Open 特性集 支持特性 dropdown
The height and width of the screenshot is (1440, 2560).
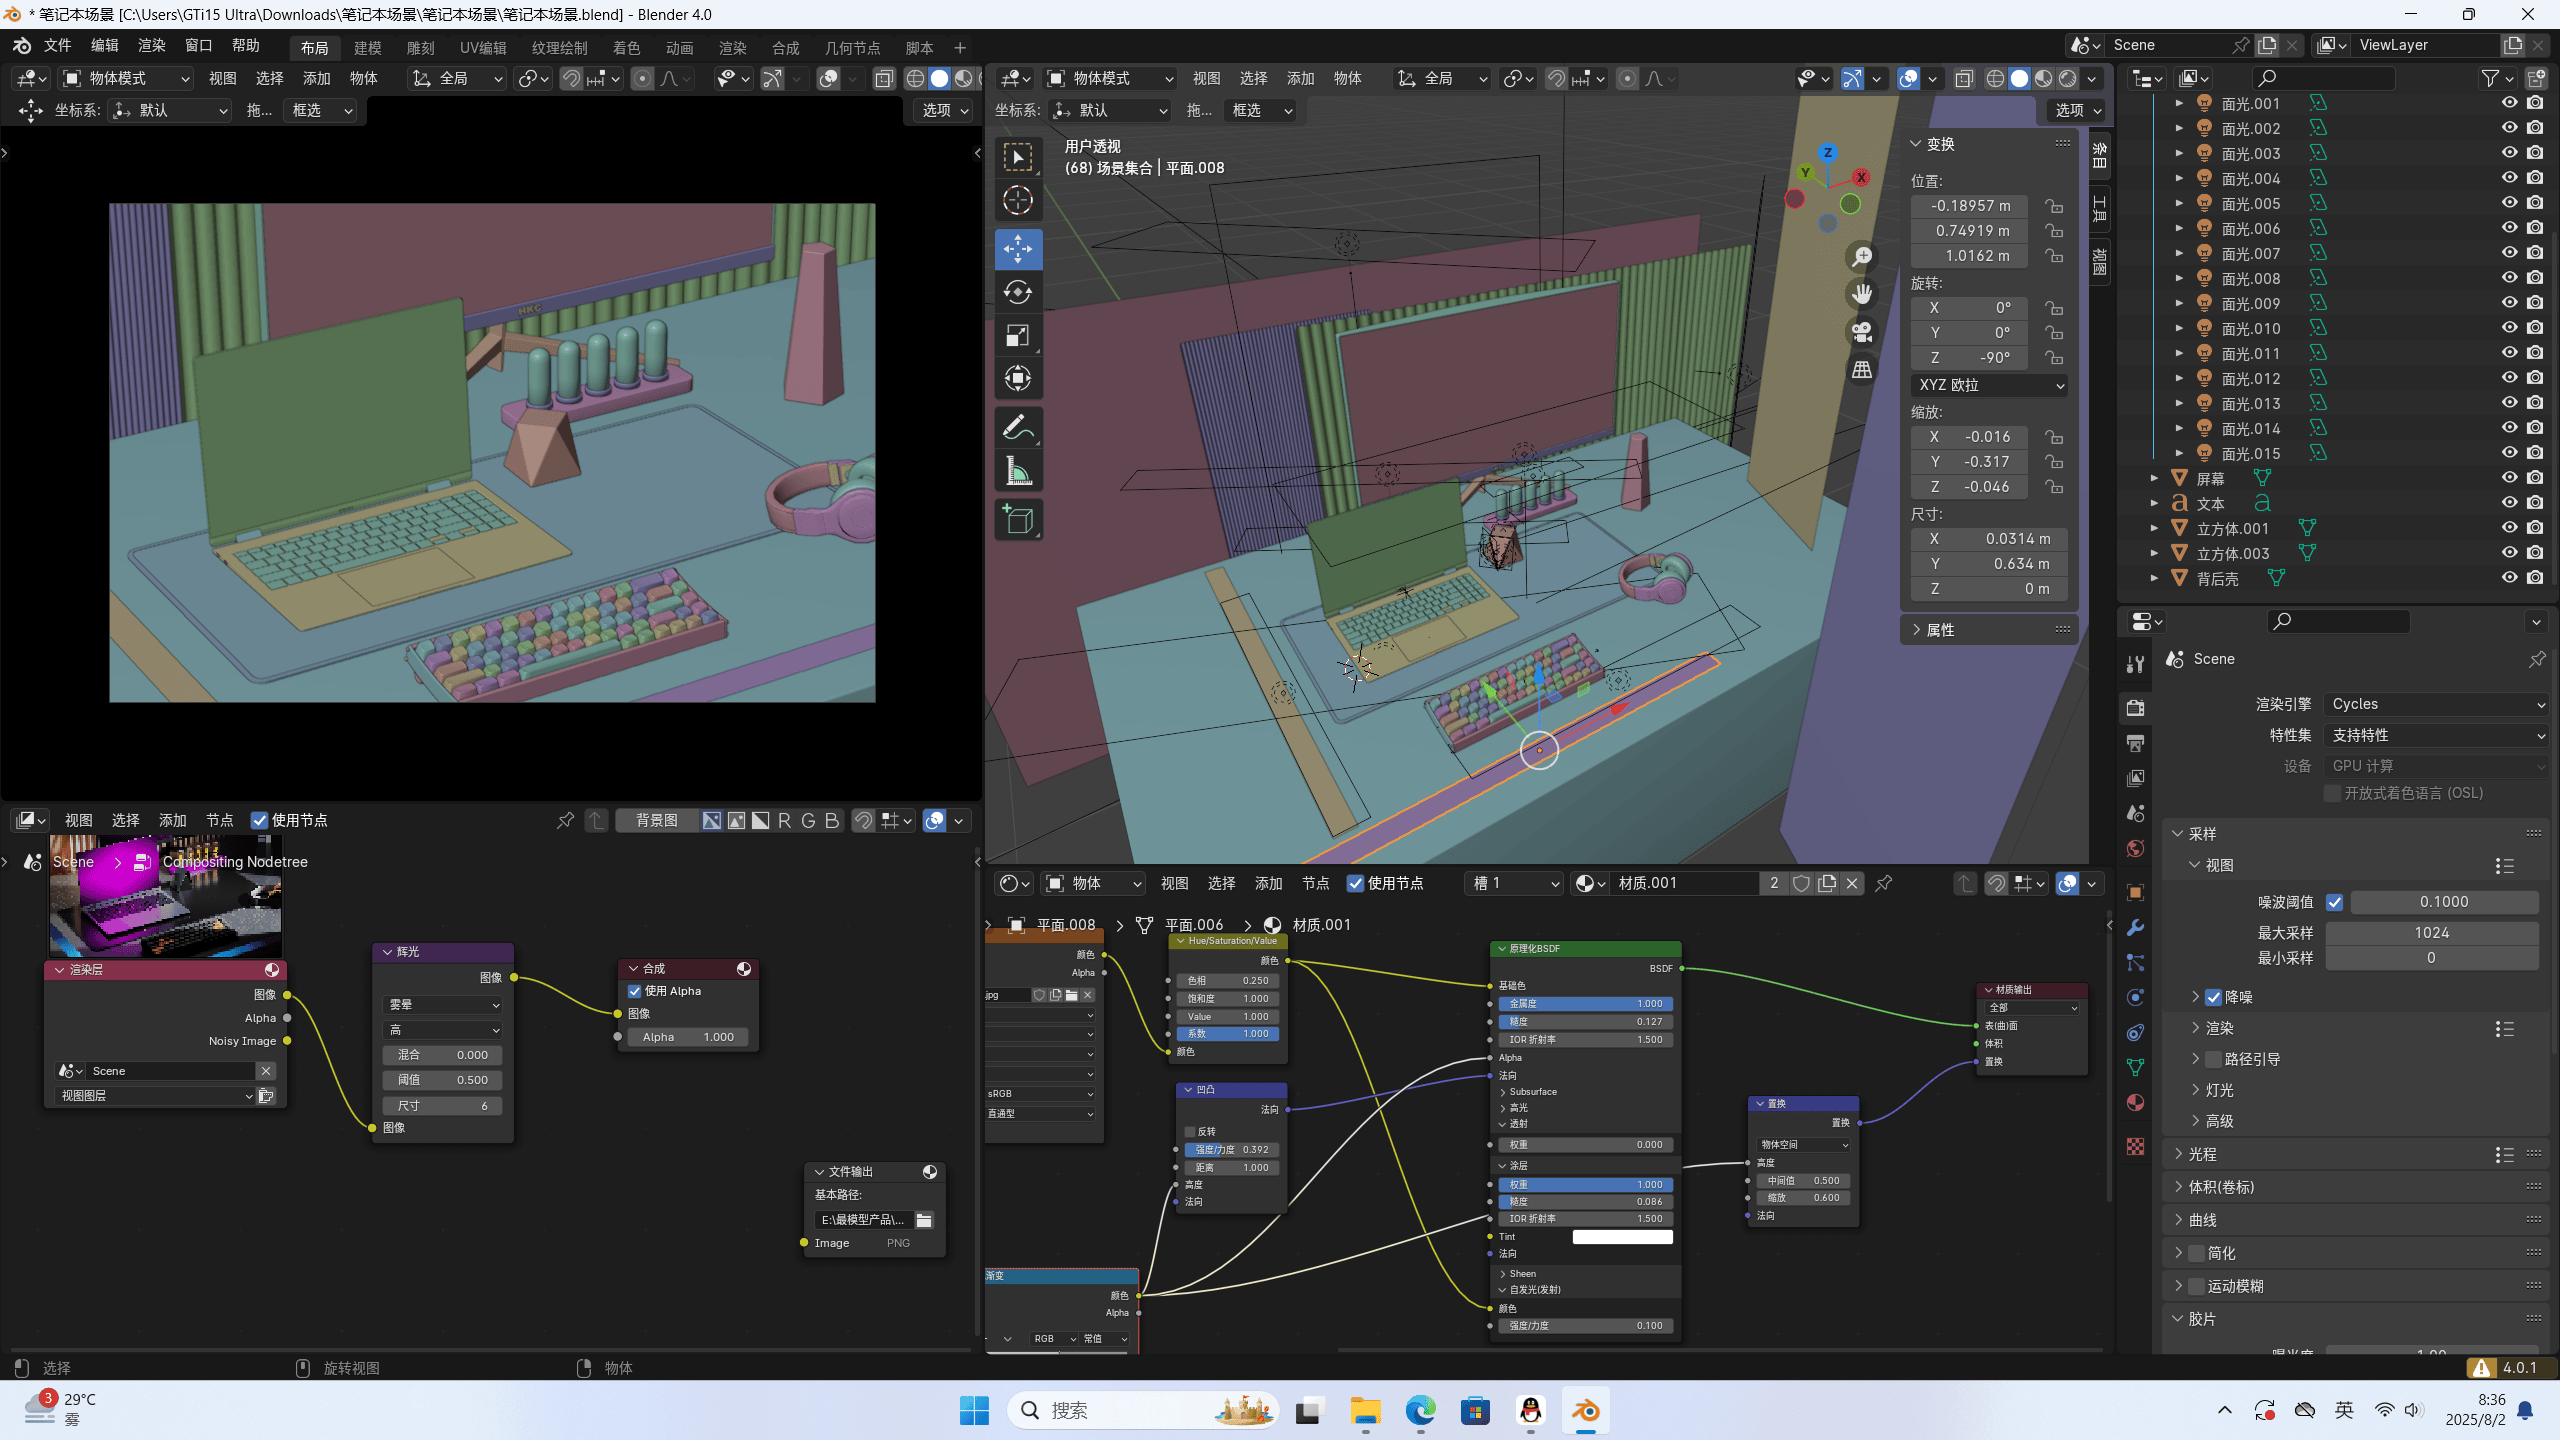[x=2436, y=735]
